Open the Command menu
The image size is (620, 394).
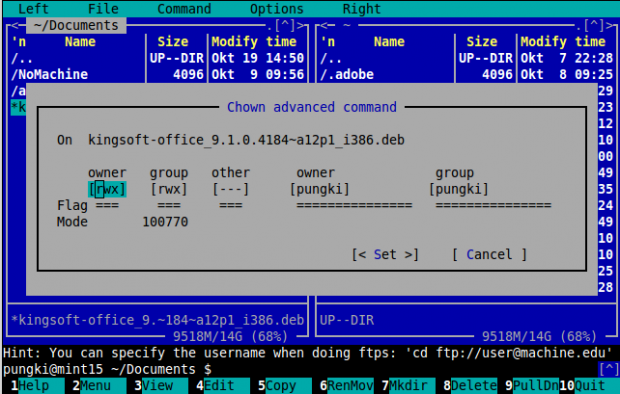[x=184, y=9]
